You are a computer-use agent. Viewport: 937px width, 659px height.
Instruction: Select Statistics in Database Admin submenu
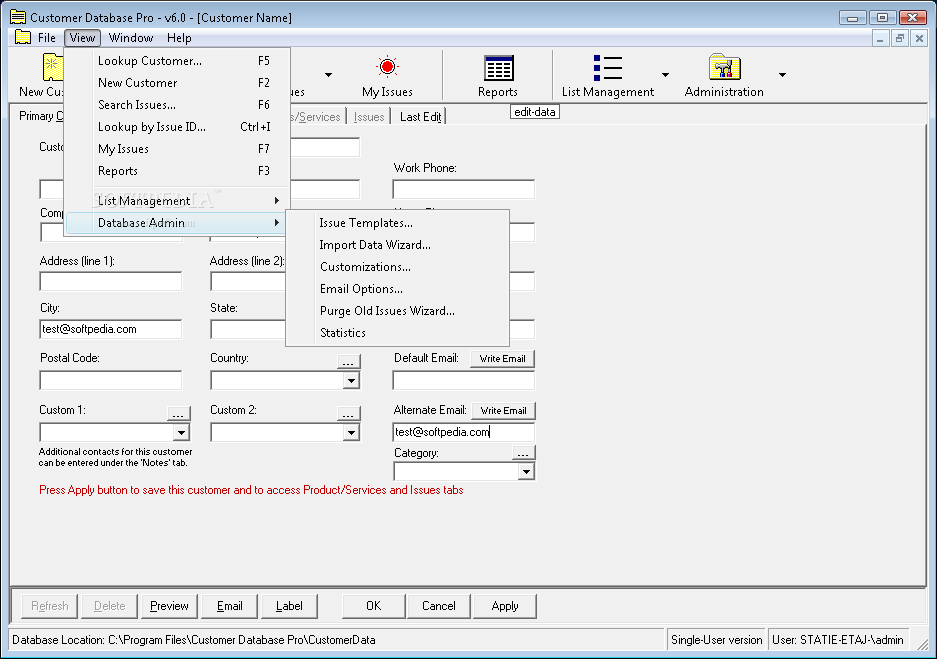pos(397,333)
